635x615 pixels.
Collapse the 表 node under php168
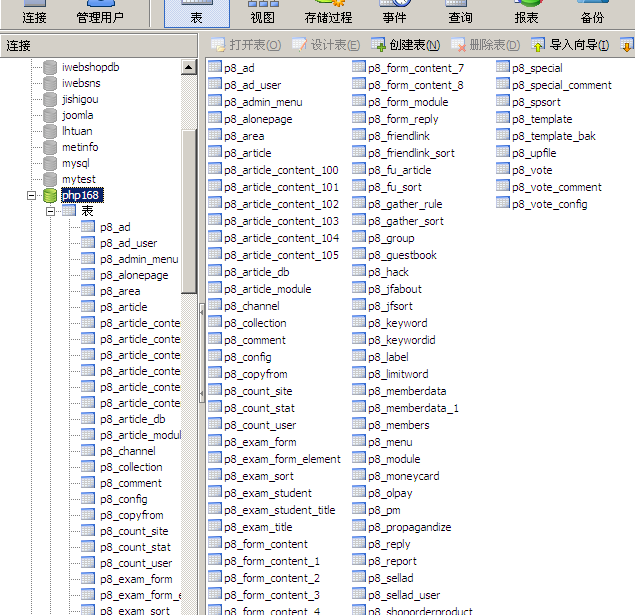[50, 211]
